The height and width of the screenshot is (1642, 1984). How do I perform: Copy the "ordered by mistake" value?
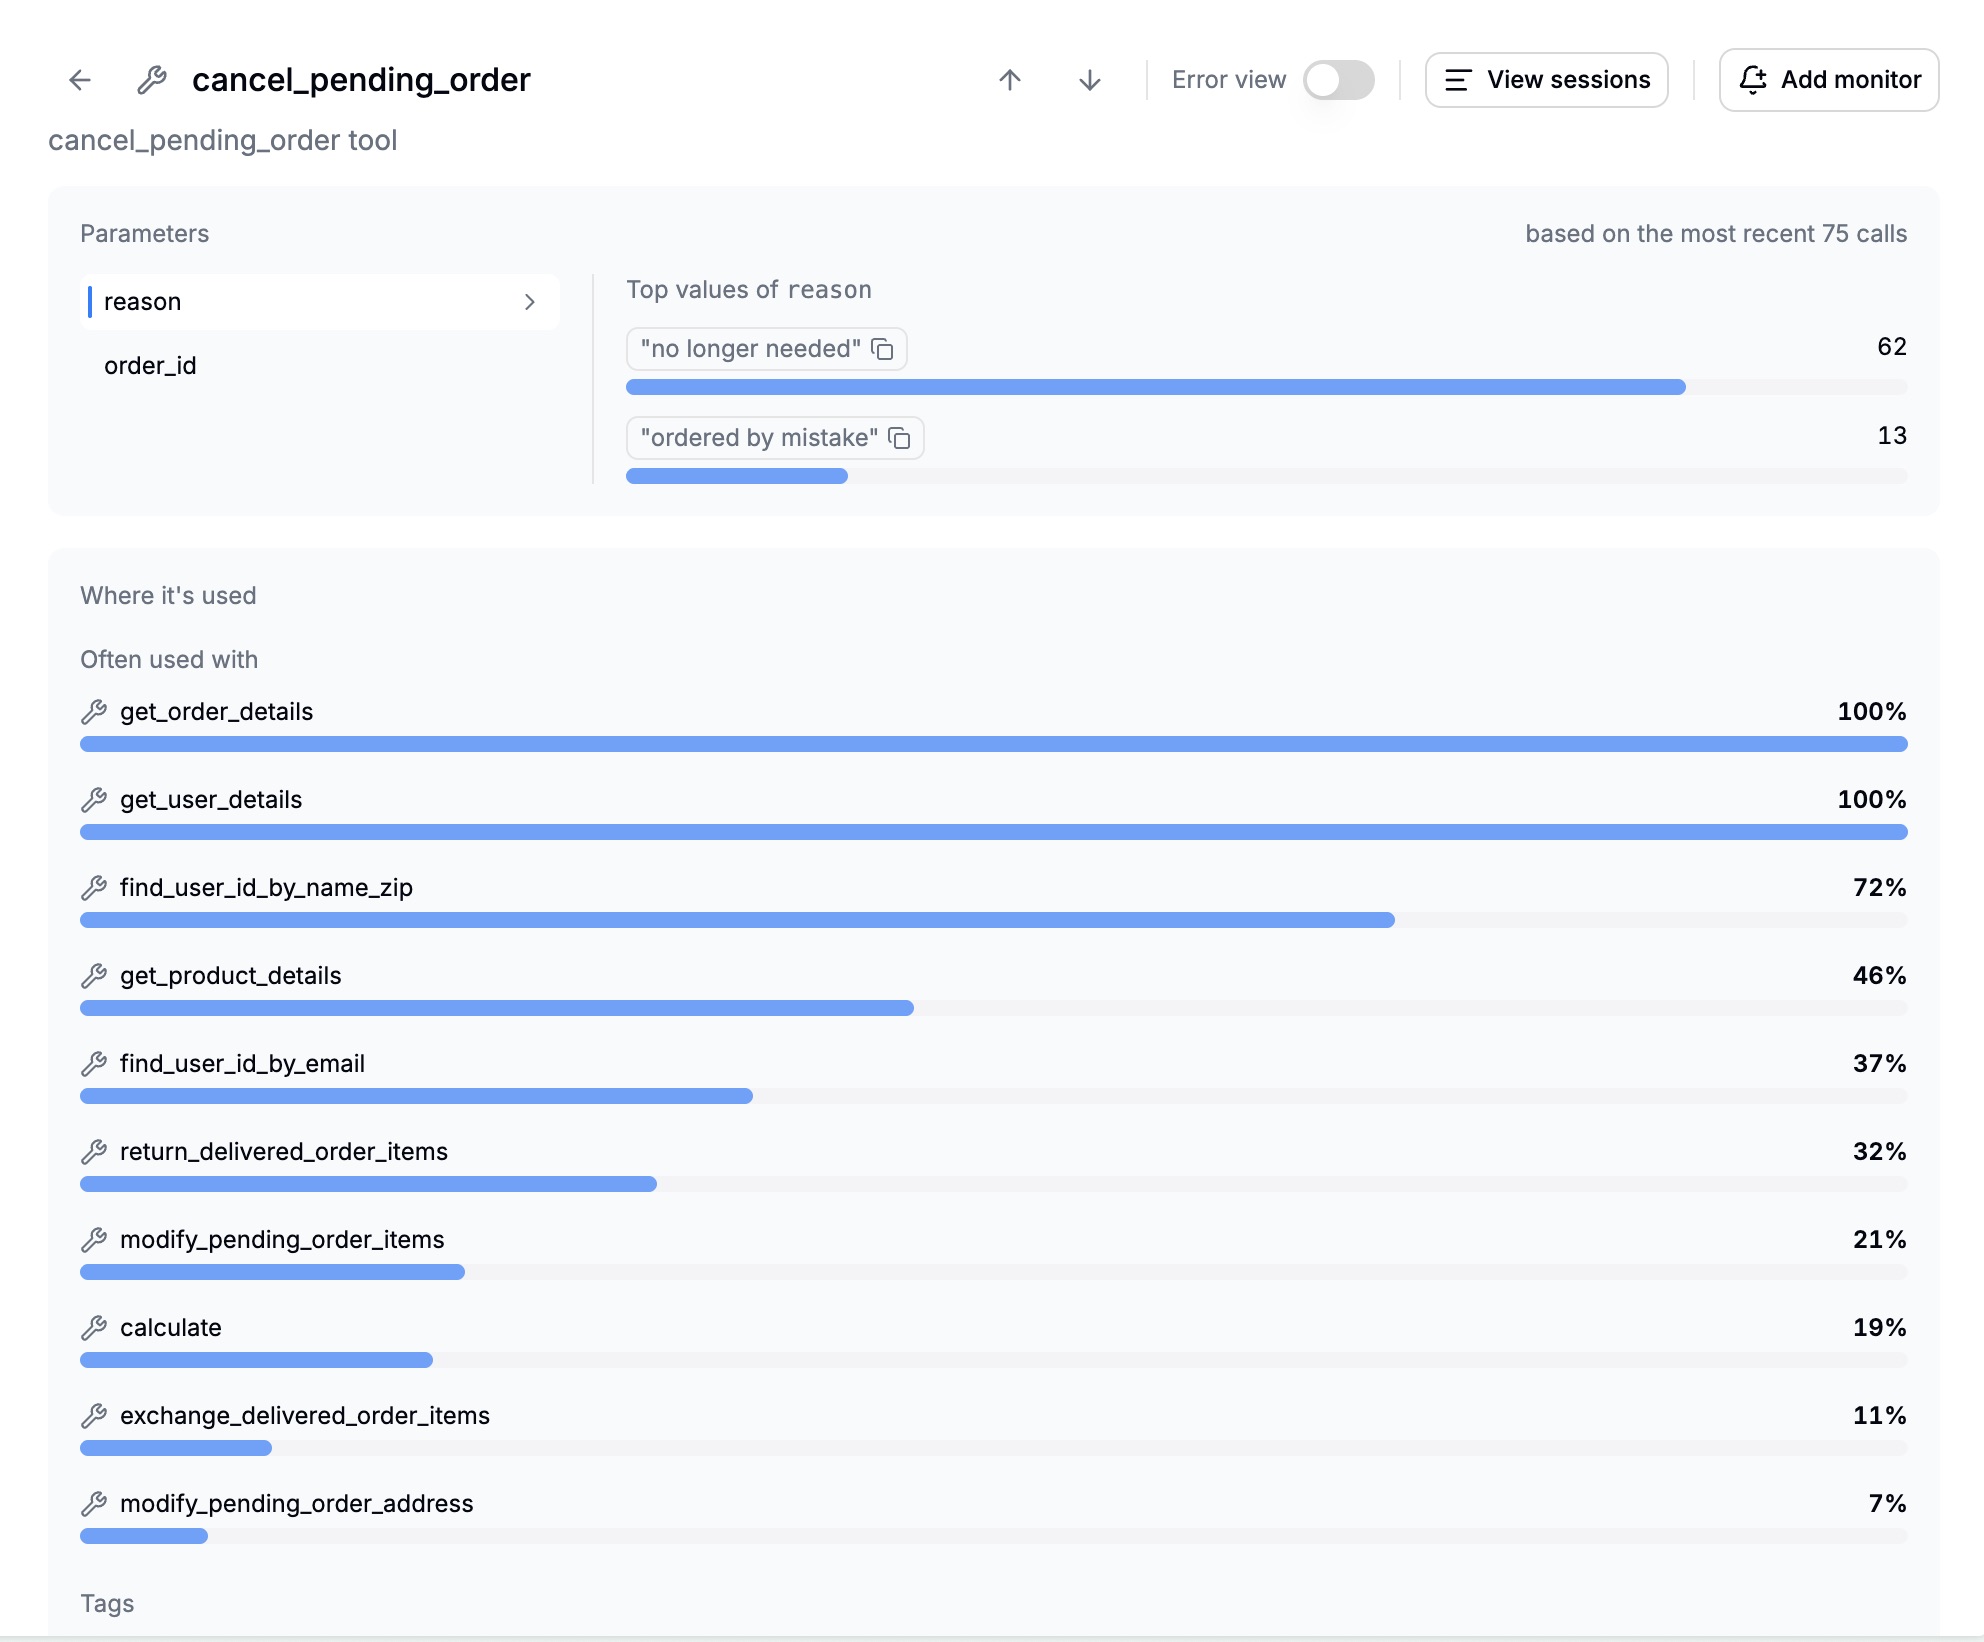pyautogui.click(x=899, y=438)
